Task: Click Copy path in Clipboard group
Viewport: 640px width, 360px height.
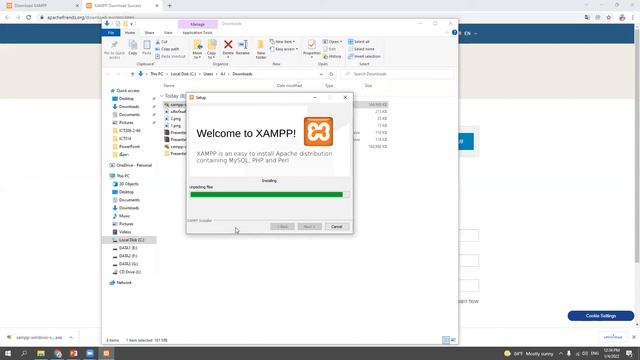Action: [x=167, y=49]
